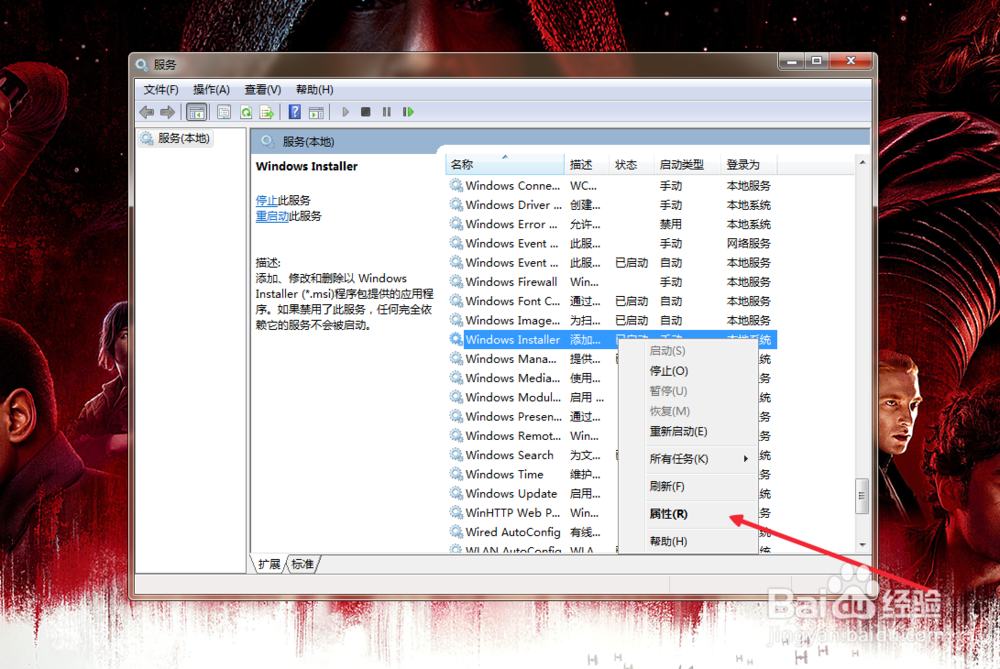Open the 文件(F) menu
1000x669 pixels.
[161, 89]
